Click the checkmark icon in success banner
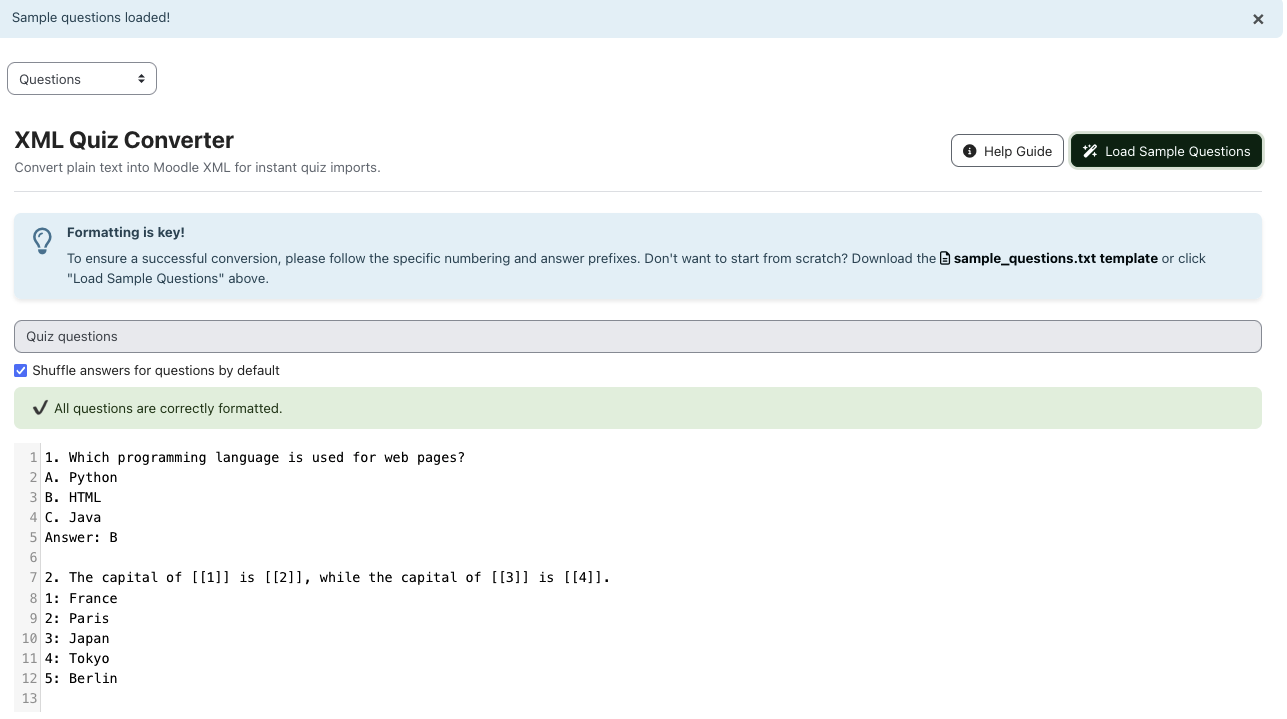The height and width of the screenshot is (719, 1287). point(40,408)
